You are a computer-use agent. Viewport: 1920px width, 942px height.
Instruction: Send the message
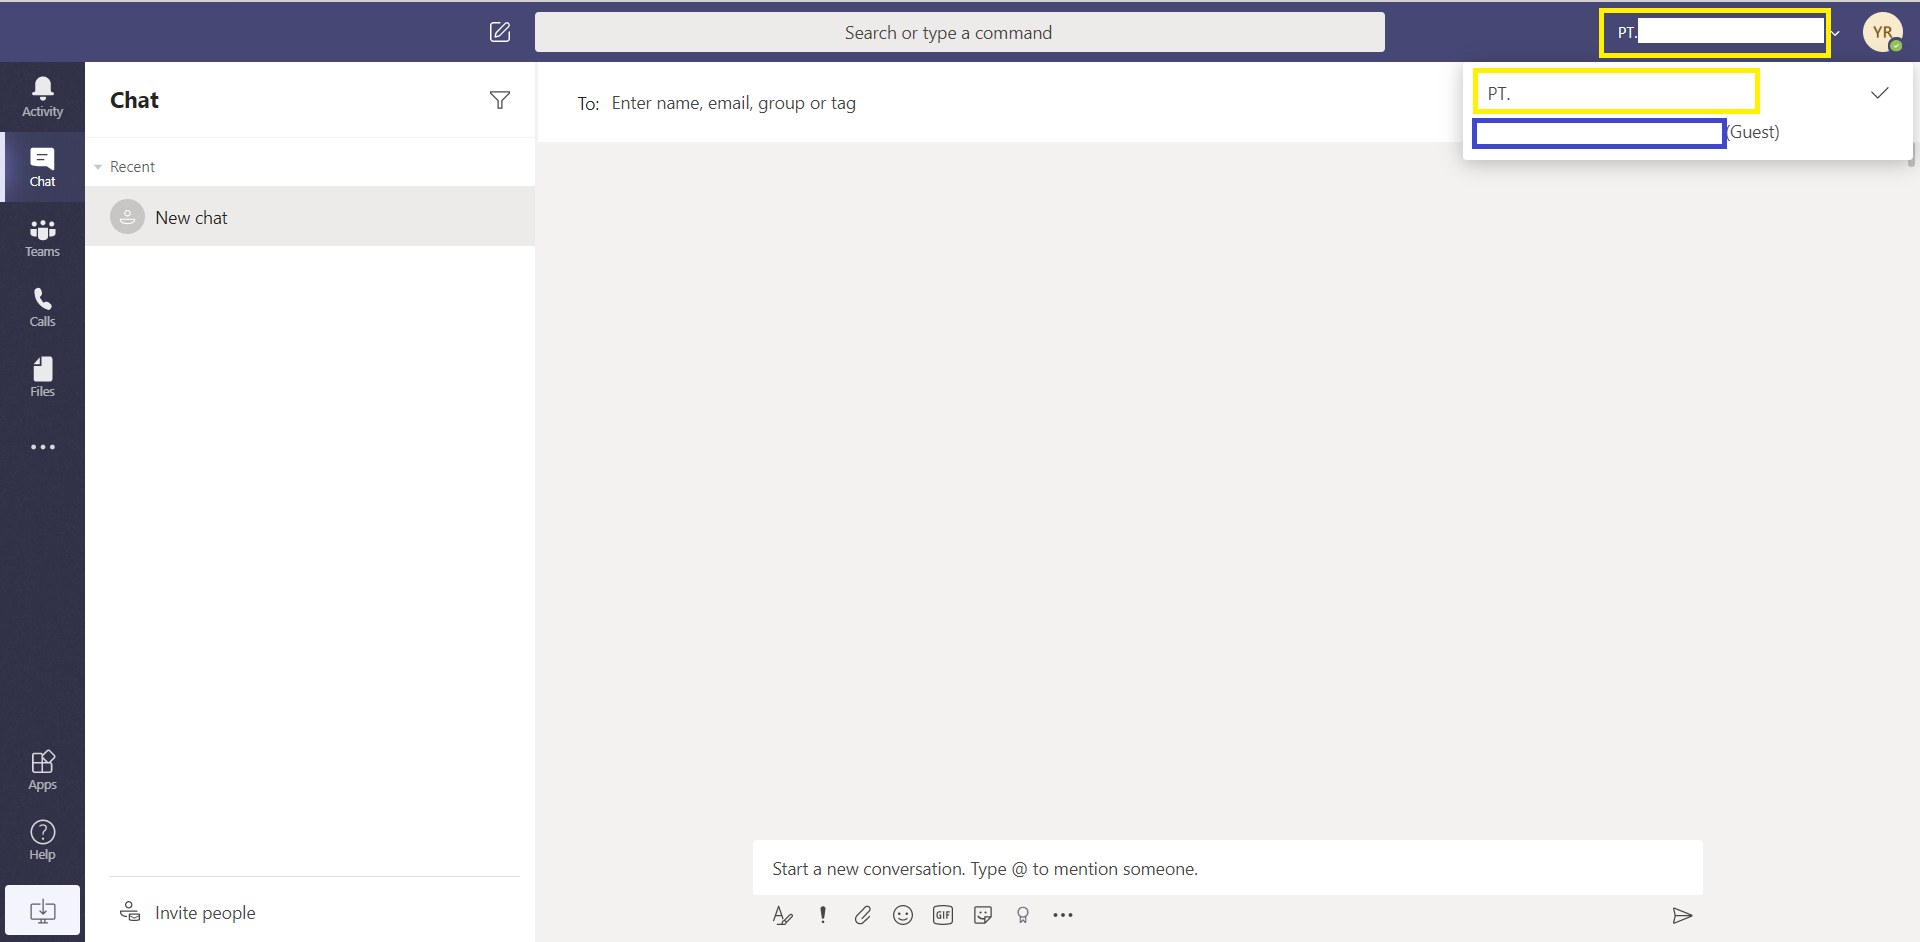pos(1682,915)
